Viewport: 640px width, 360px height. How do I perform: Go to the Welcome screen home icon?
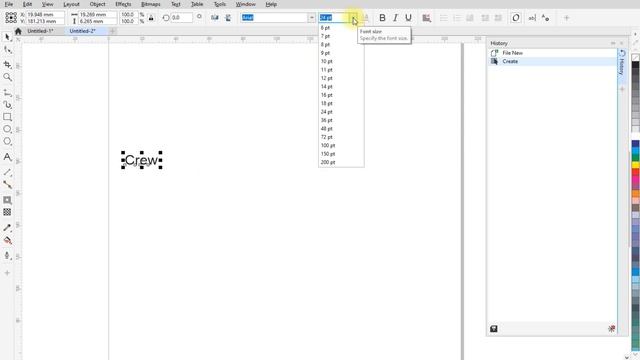[18, 31]
